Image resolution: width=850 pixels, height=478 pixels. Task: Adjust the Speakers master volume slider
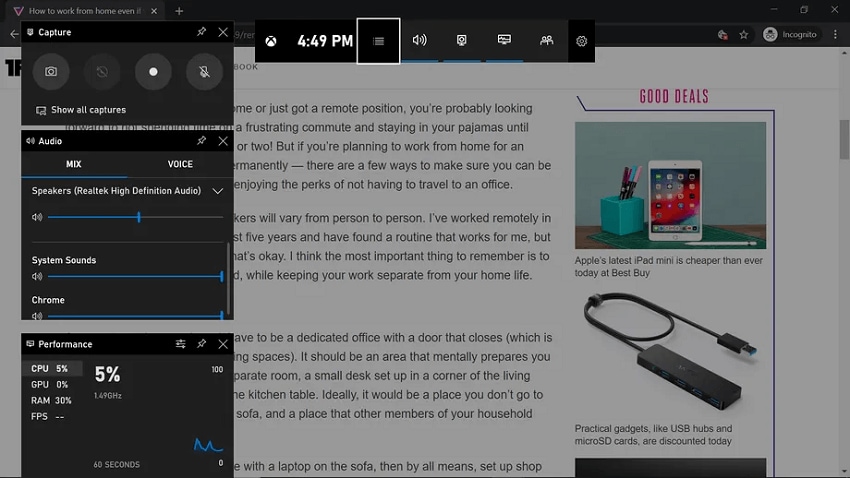point(136,217)
